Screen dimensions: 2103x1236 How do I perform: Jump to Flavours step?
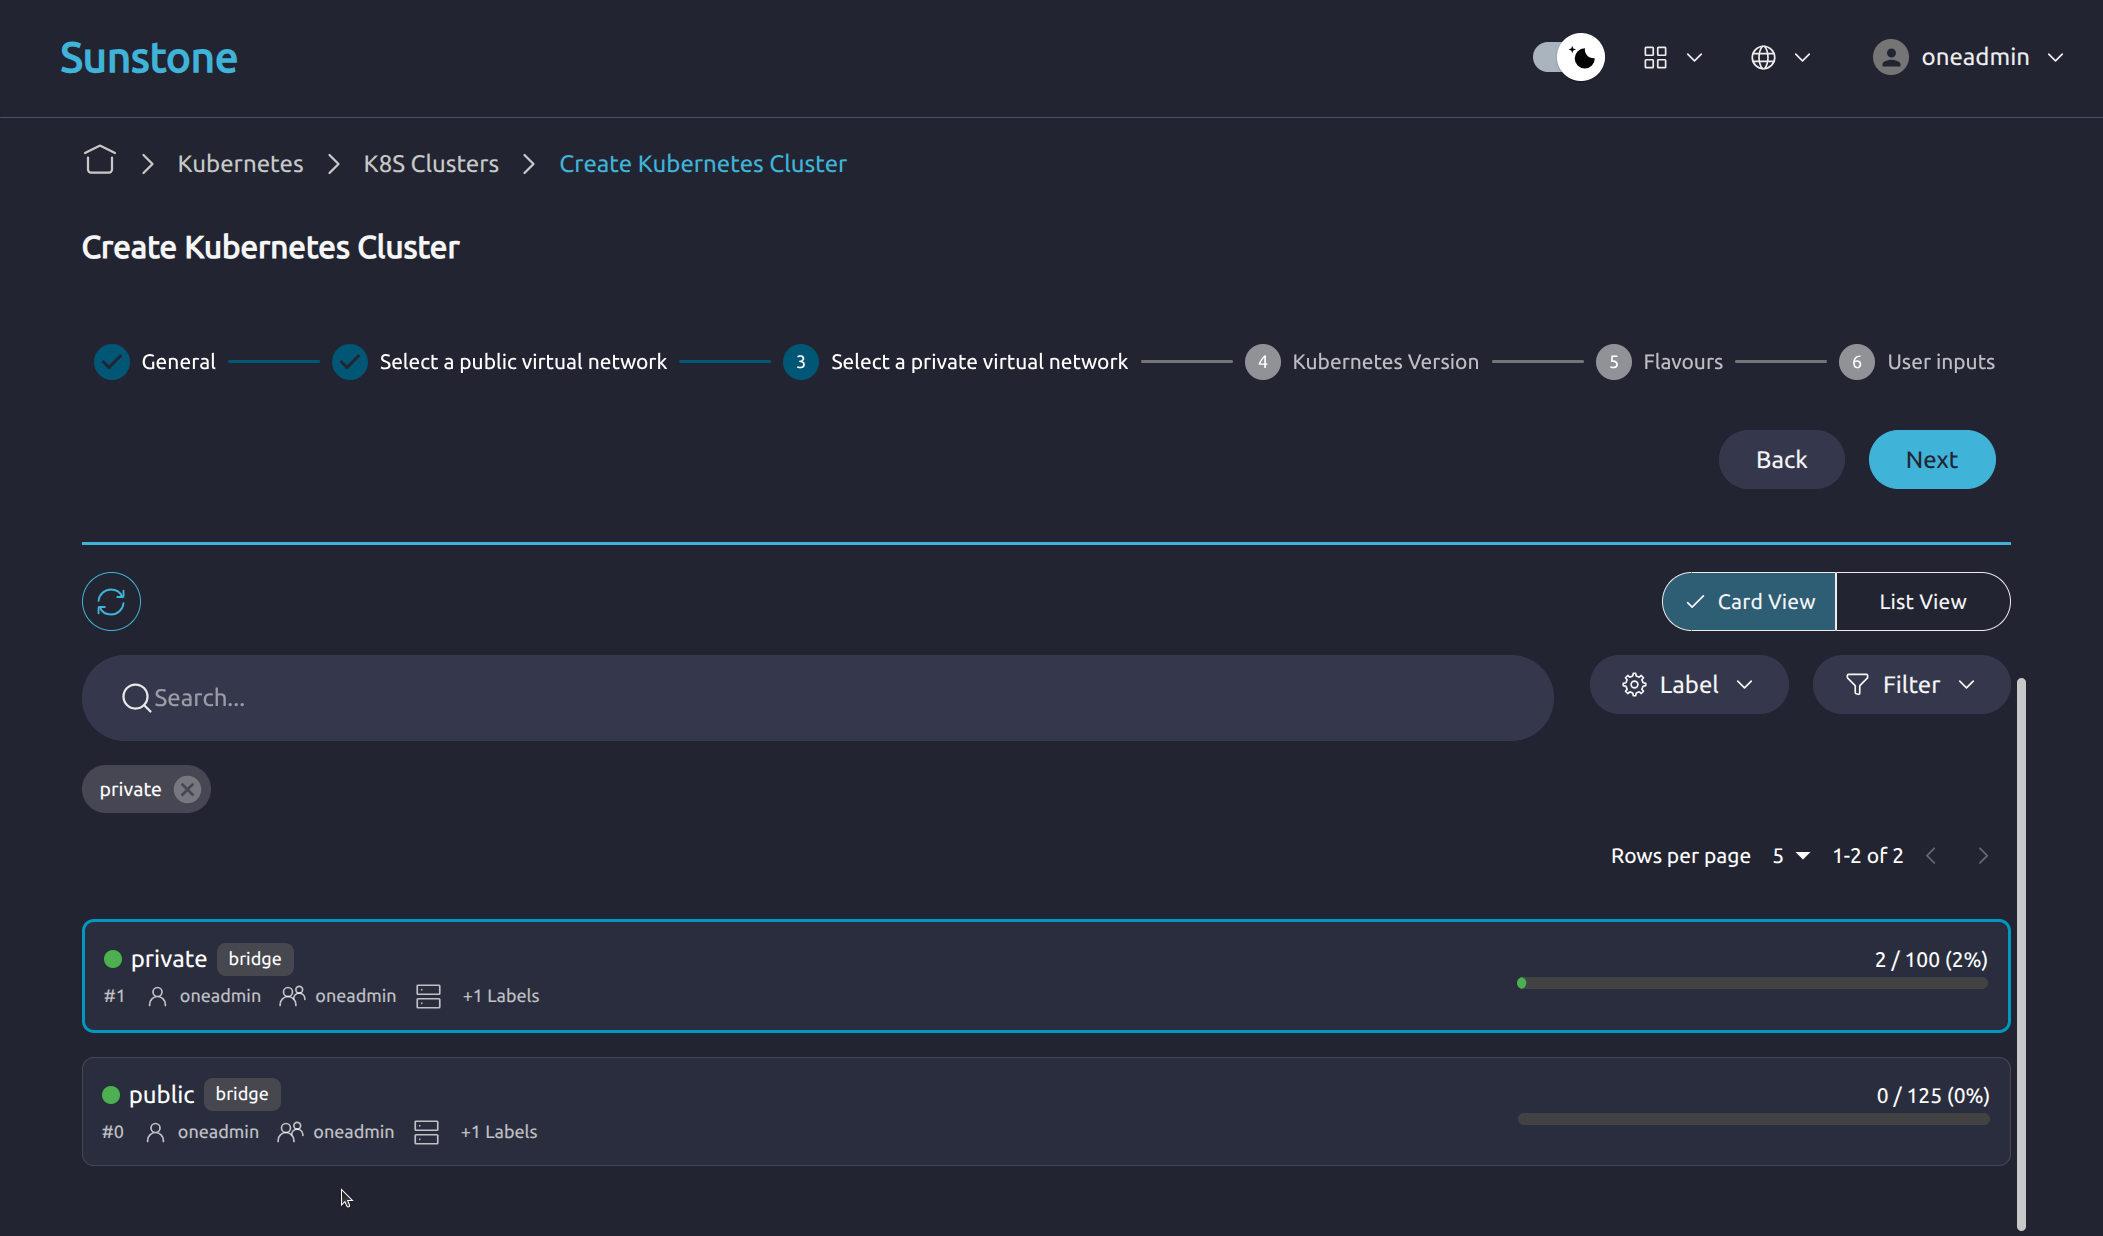[x=1659, y=361]
